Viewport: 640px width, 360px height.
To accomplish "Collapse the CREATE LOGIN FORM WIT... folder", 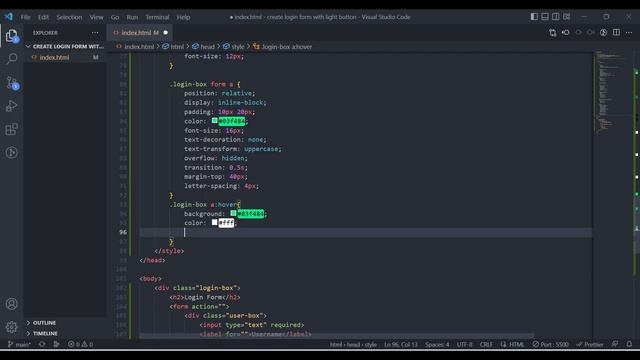I will coord(65,47).
